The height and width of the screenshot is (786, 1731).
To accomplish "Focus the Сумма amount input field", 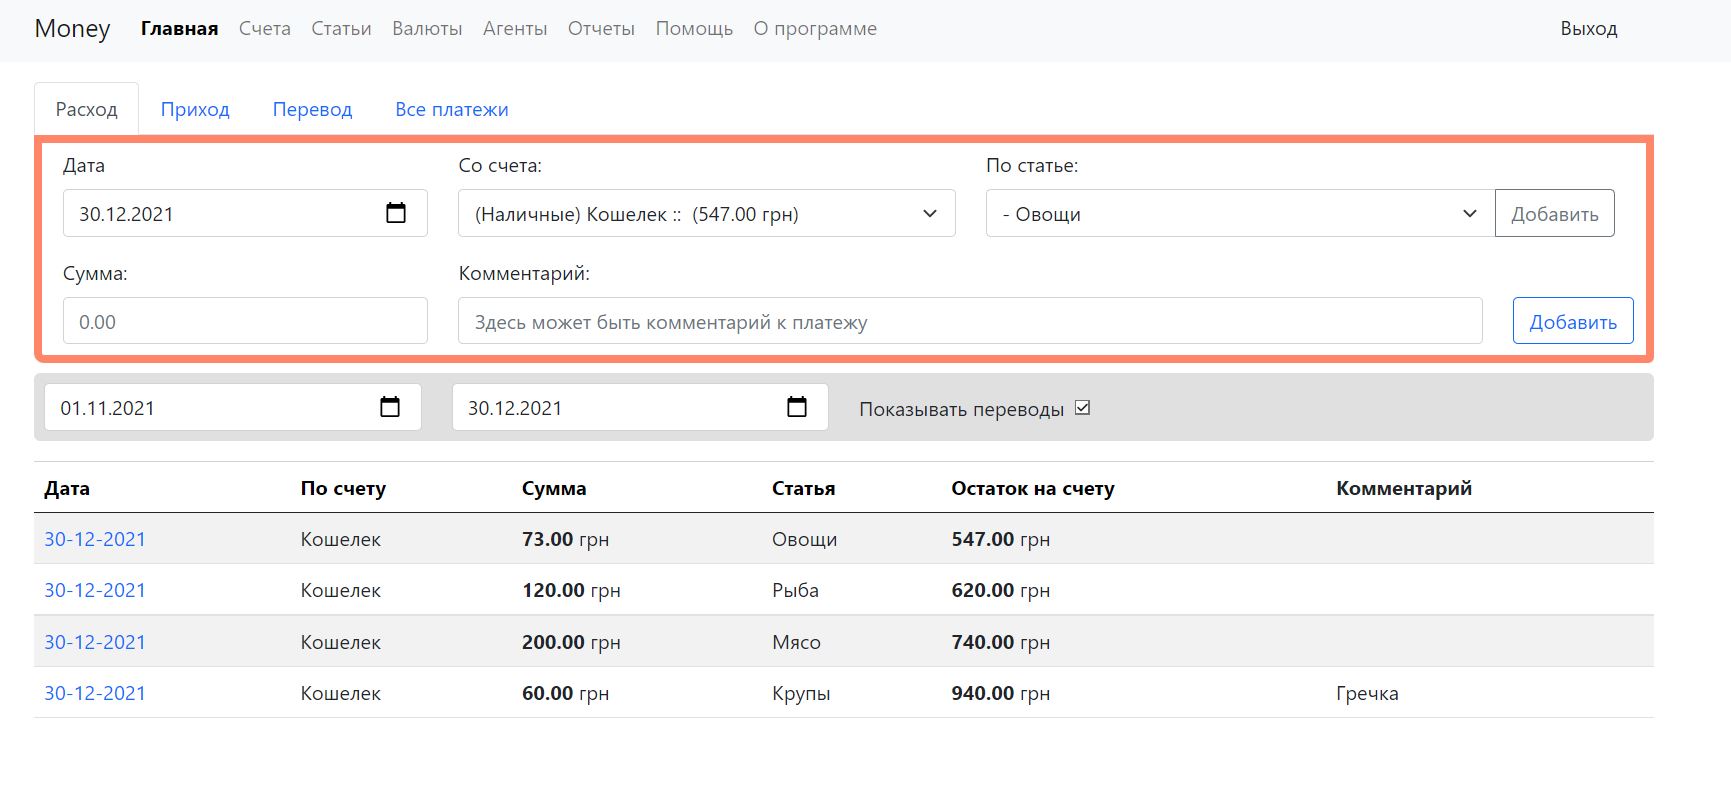I will pyautogui.click(x=245, y=321).
